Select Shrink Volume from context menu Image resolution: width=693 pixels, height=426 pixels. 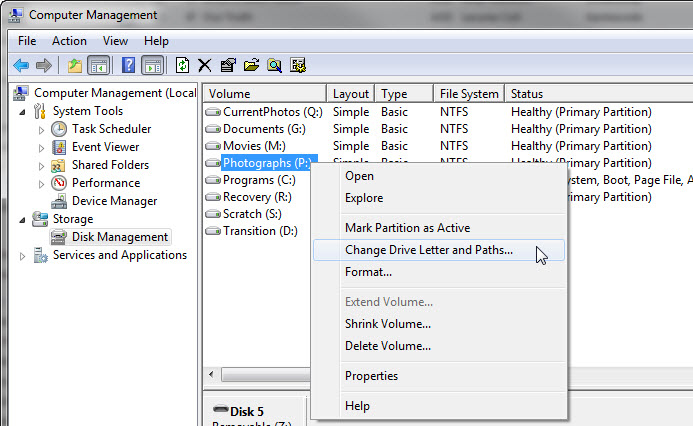click(388, 324)
